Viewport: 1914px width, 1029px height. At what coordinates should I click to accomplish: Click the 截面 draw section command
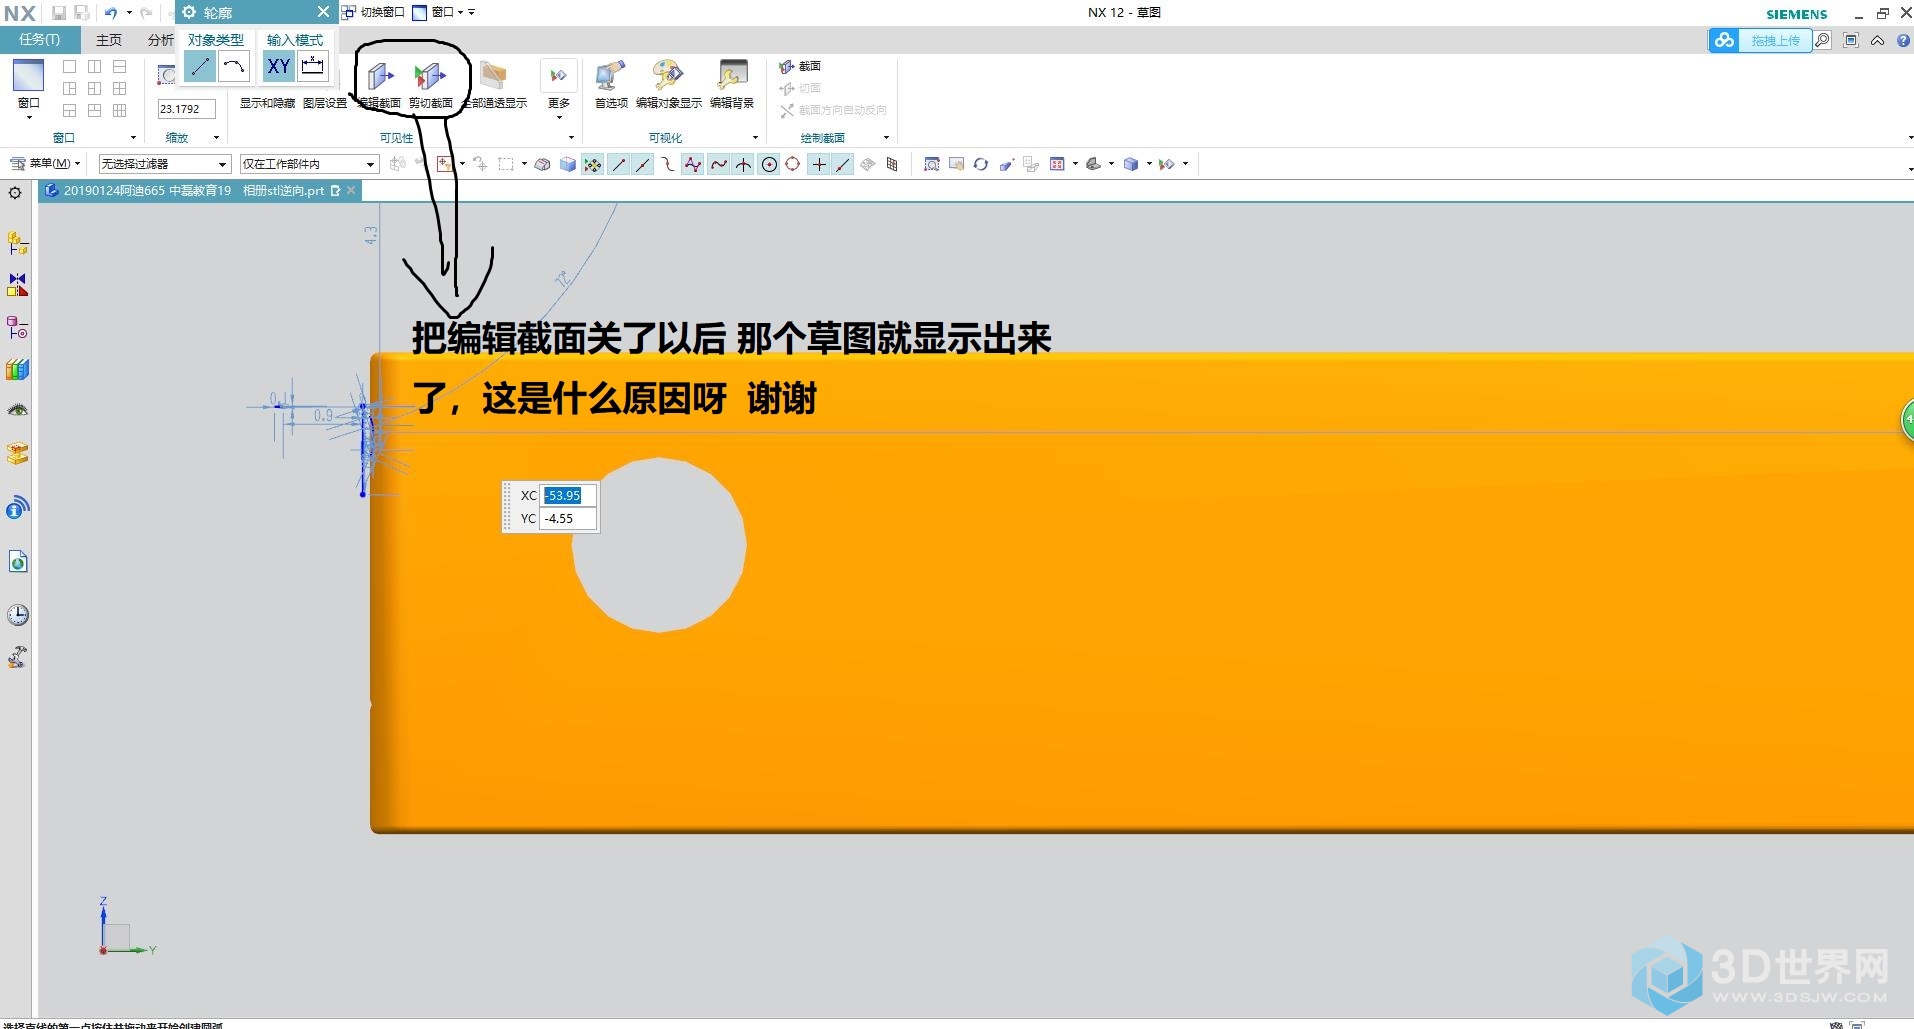(800, 66)
